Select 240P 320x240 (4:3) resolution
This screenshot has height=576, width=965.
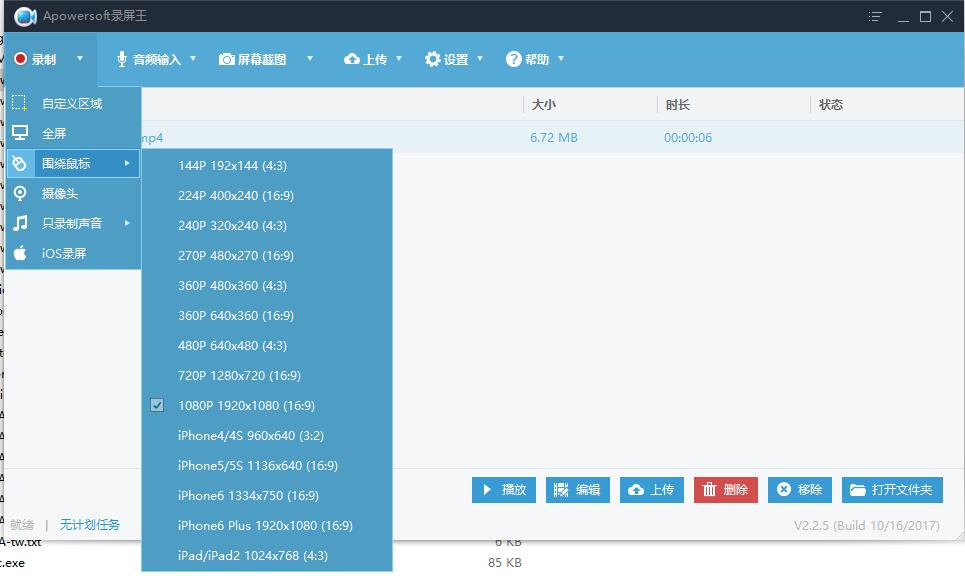pyautogui.click(x=267, y=225)
